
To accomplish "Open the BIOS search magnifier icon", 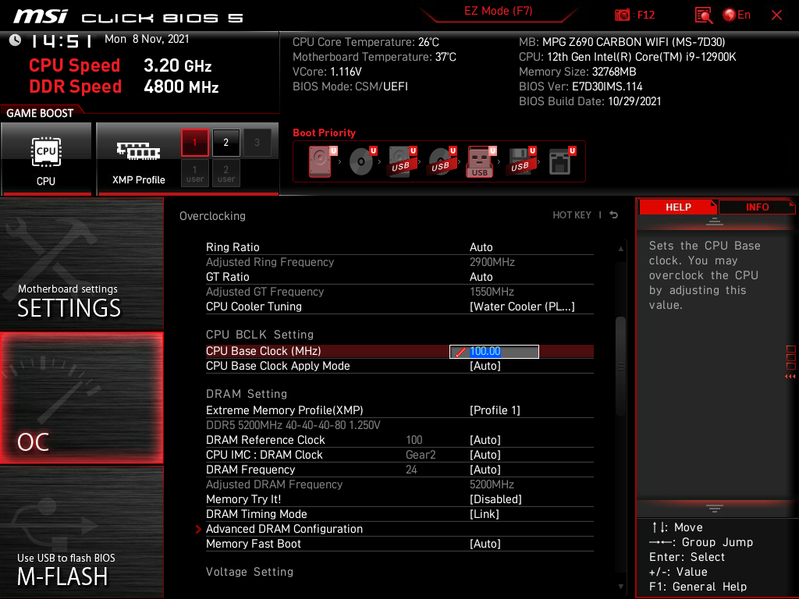I will click(x=704, y=15).
